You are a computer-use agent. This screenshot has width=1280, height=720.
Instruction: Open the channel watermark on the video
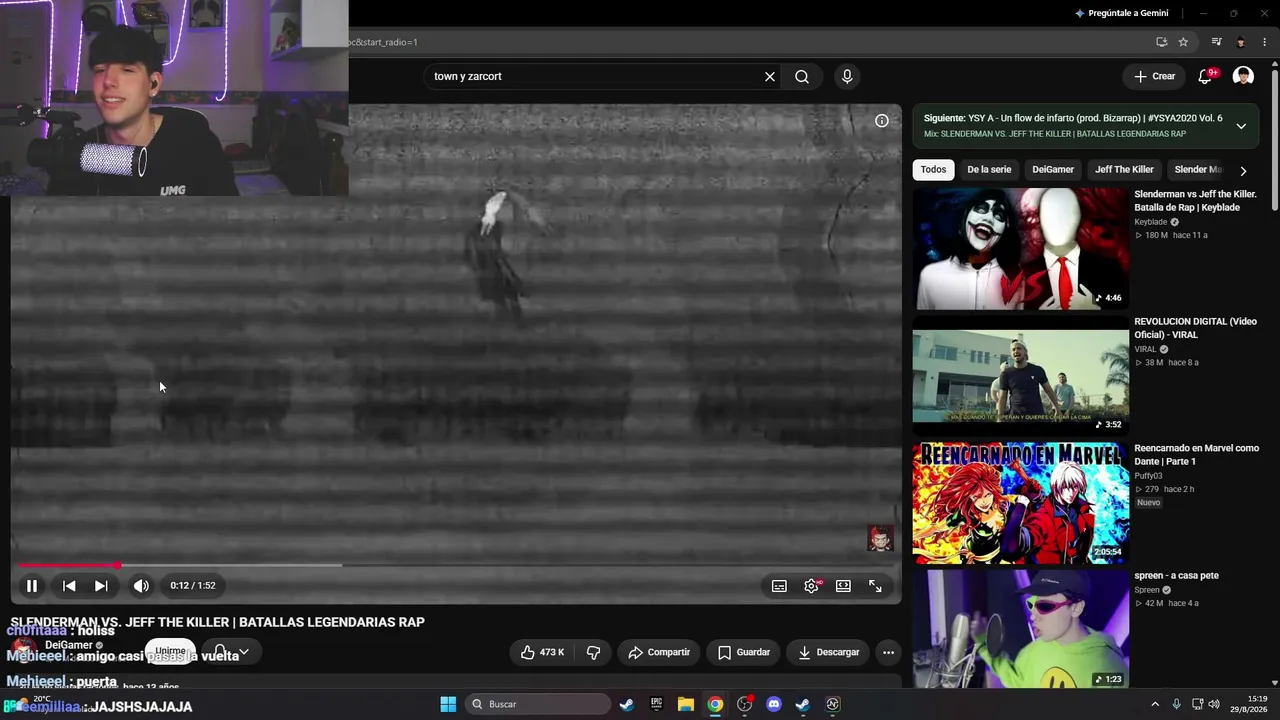tap(880, 539)
